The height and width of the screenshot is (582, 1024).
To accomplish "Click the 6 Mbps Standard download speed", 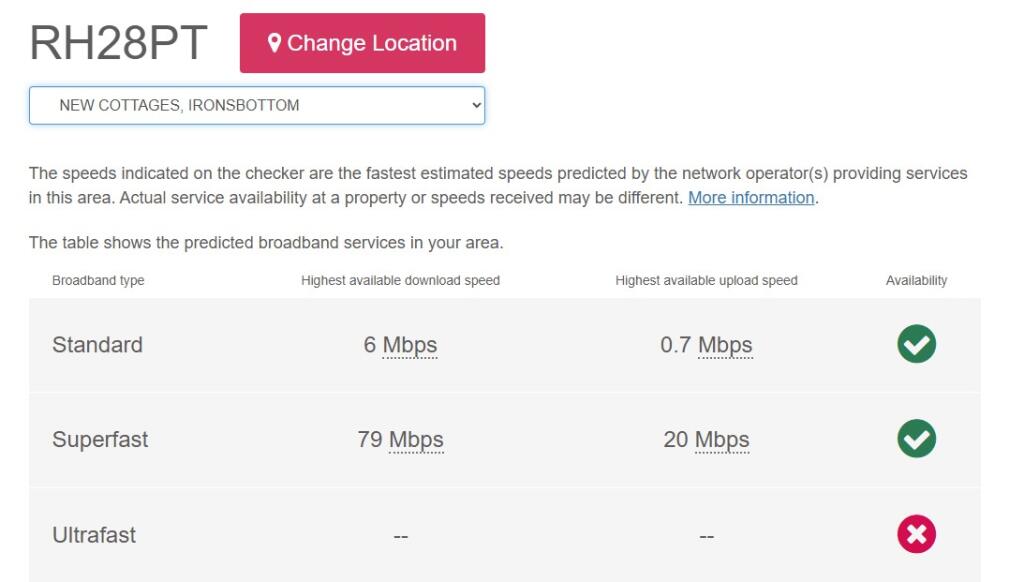I will pos(400,345).
